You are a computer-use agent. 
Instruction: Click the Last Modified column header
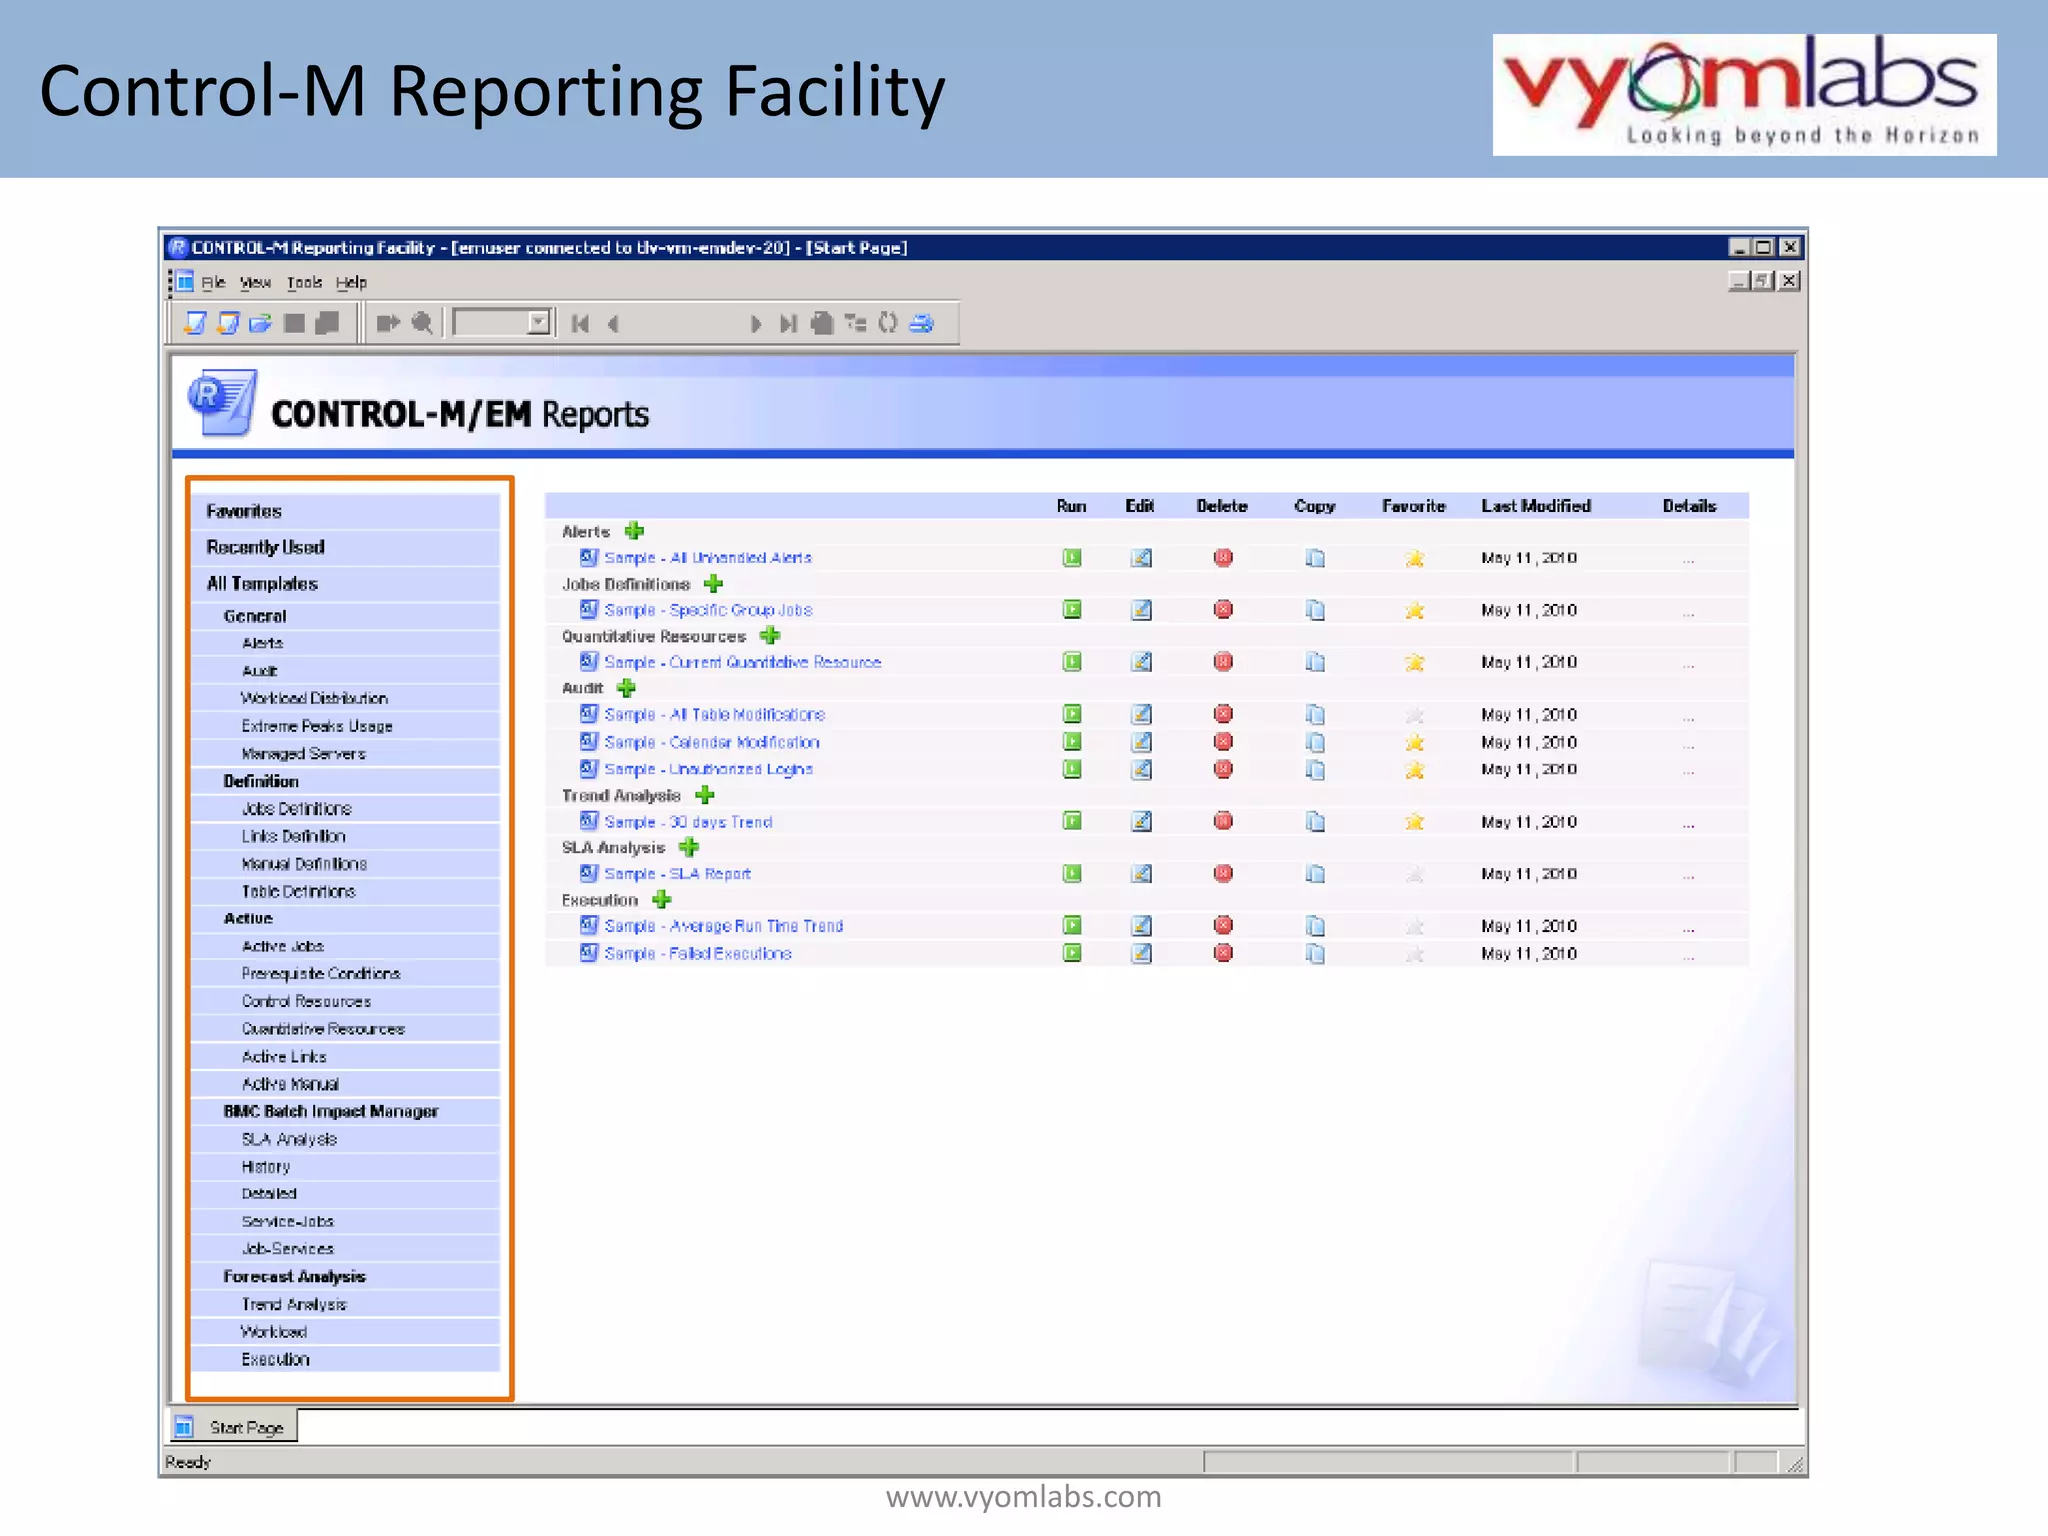tap(1535, 506)
